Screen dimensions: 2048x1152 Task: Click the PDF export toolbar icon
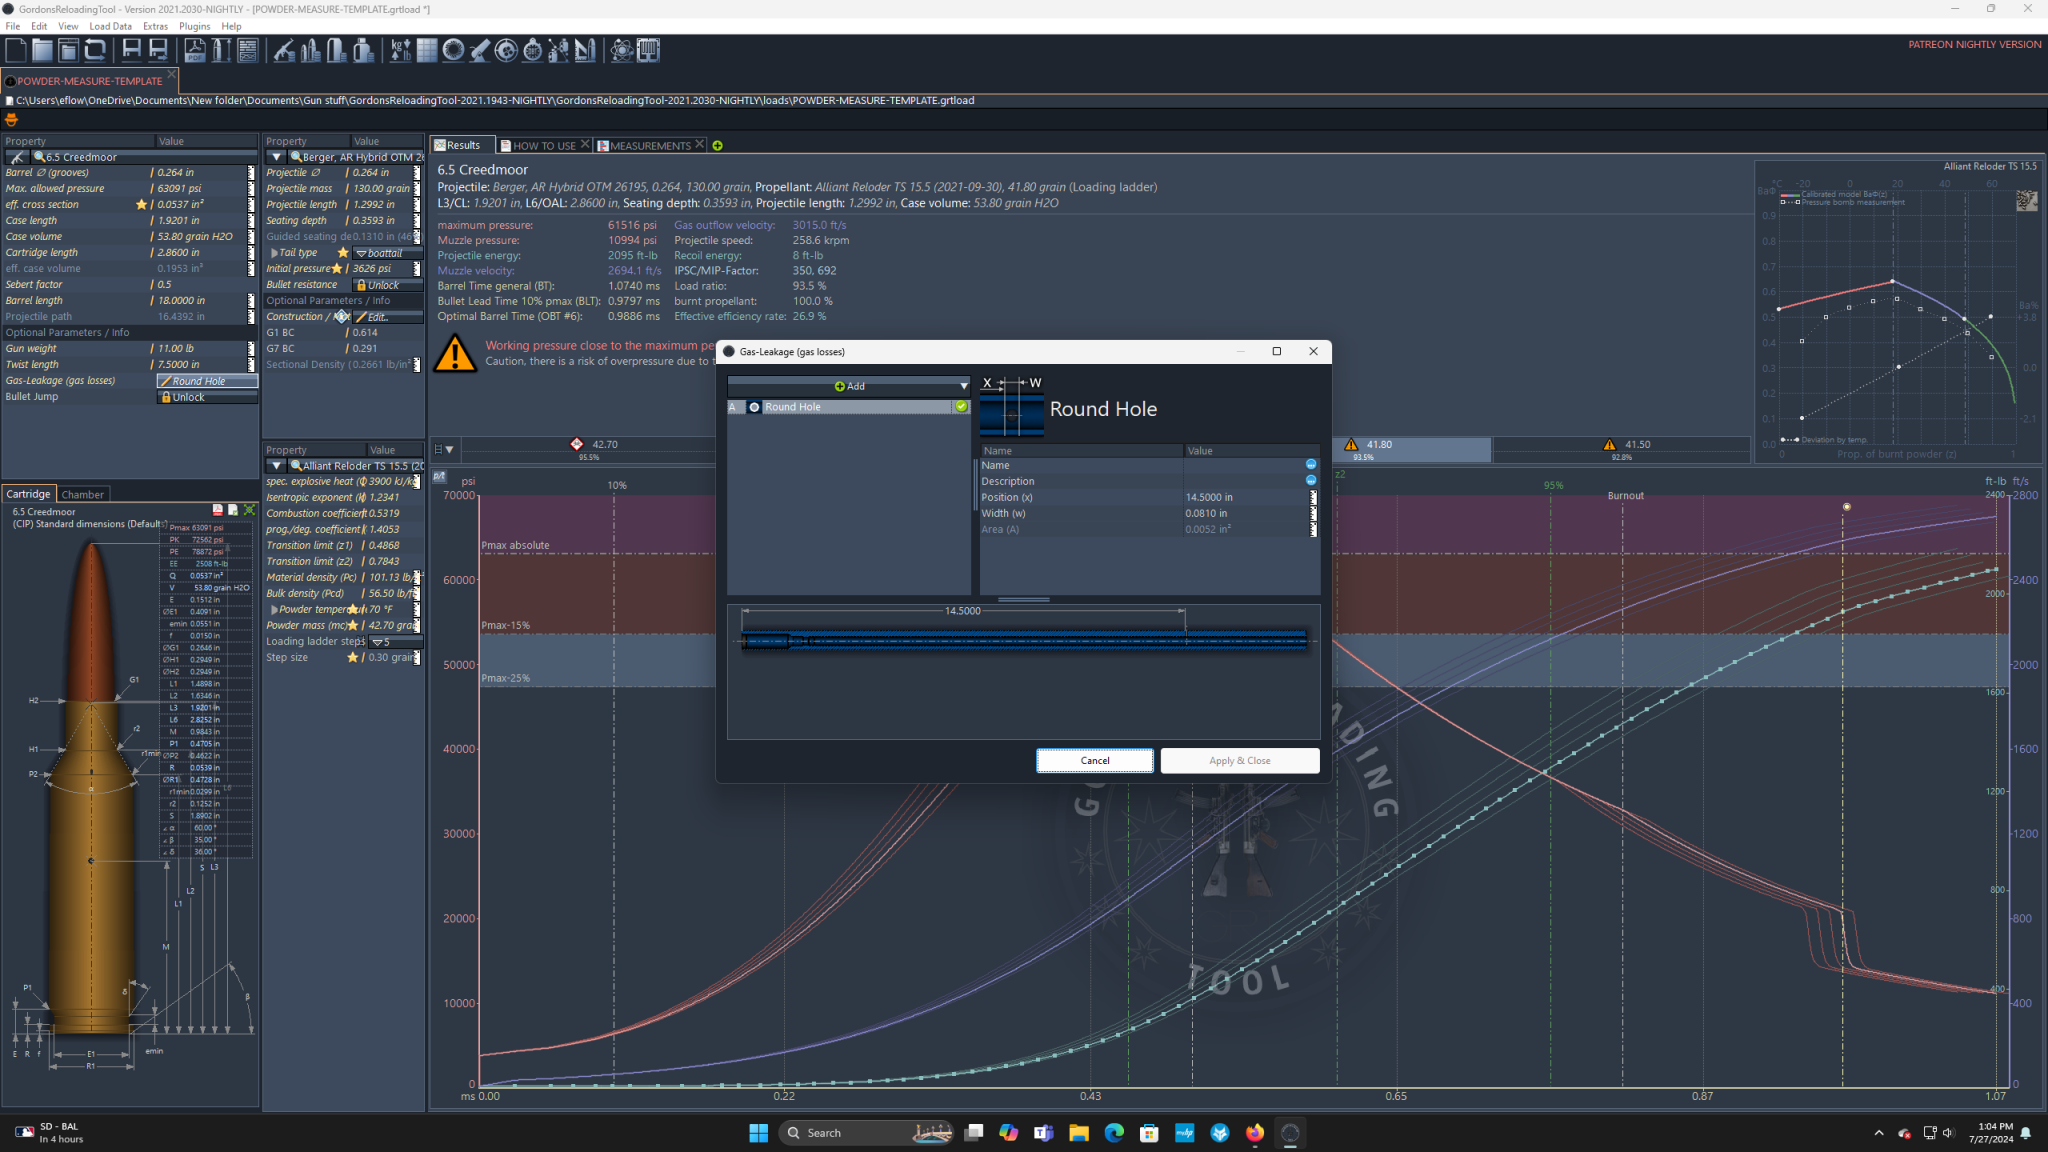tap(195, 50)
